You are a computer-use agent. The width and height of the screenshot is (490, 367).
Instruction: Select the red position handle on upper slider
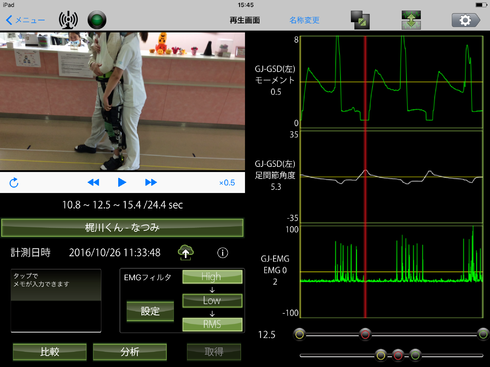click(365, 334)
